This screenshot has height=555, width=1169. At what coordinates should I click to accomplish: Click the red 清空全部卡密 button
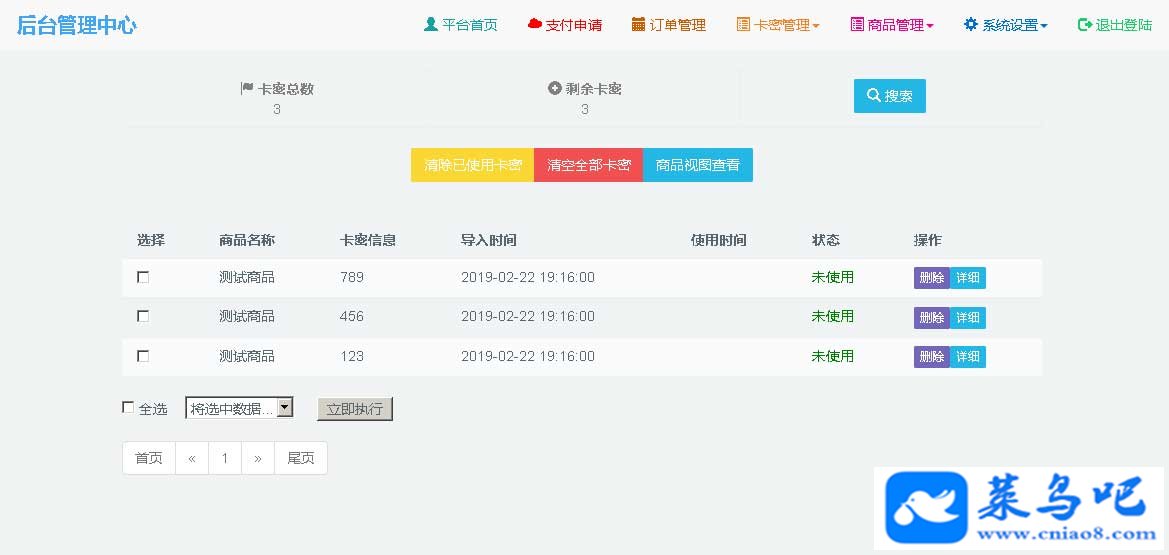click(589, 165)
